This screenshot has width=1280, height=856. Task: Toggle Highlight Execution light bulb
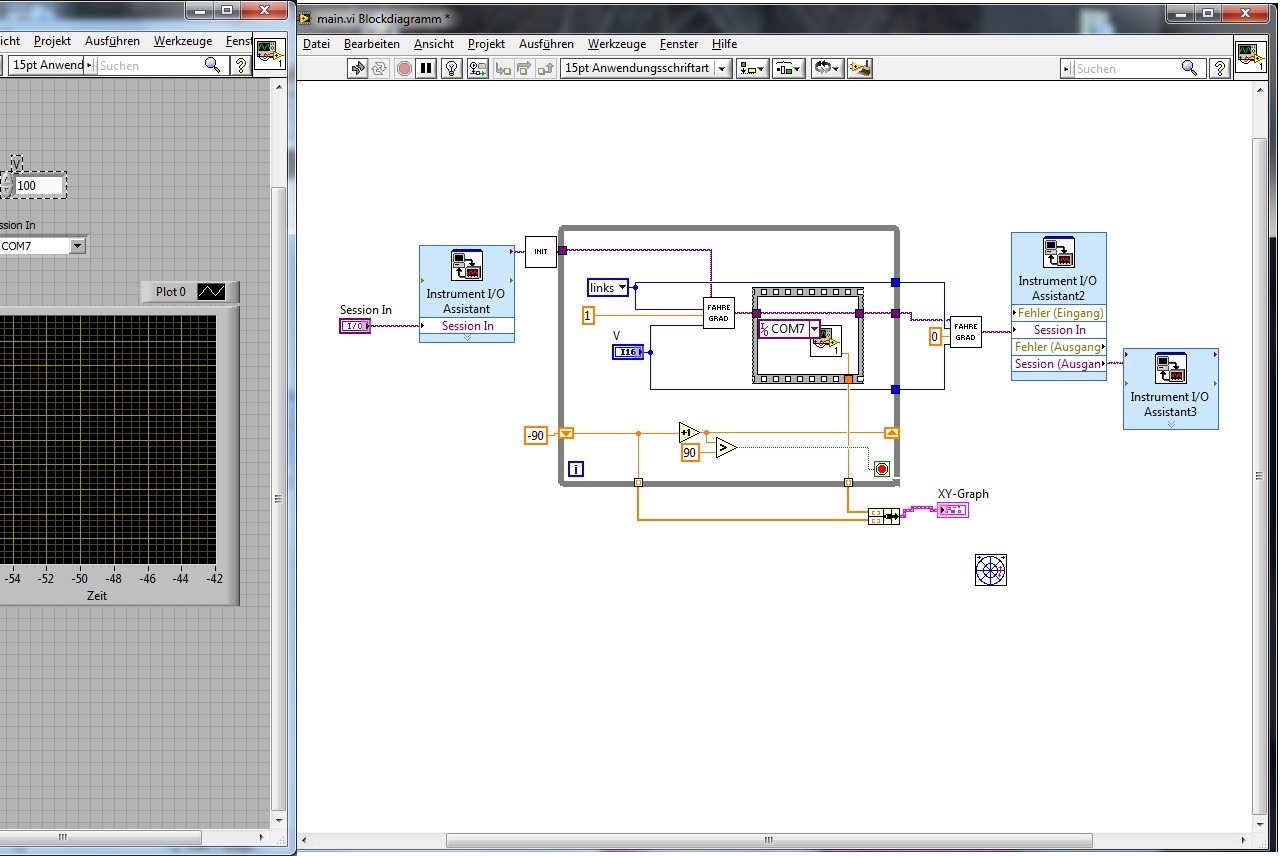click(452, 68)
